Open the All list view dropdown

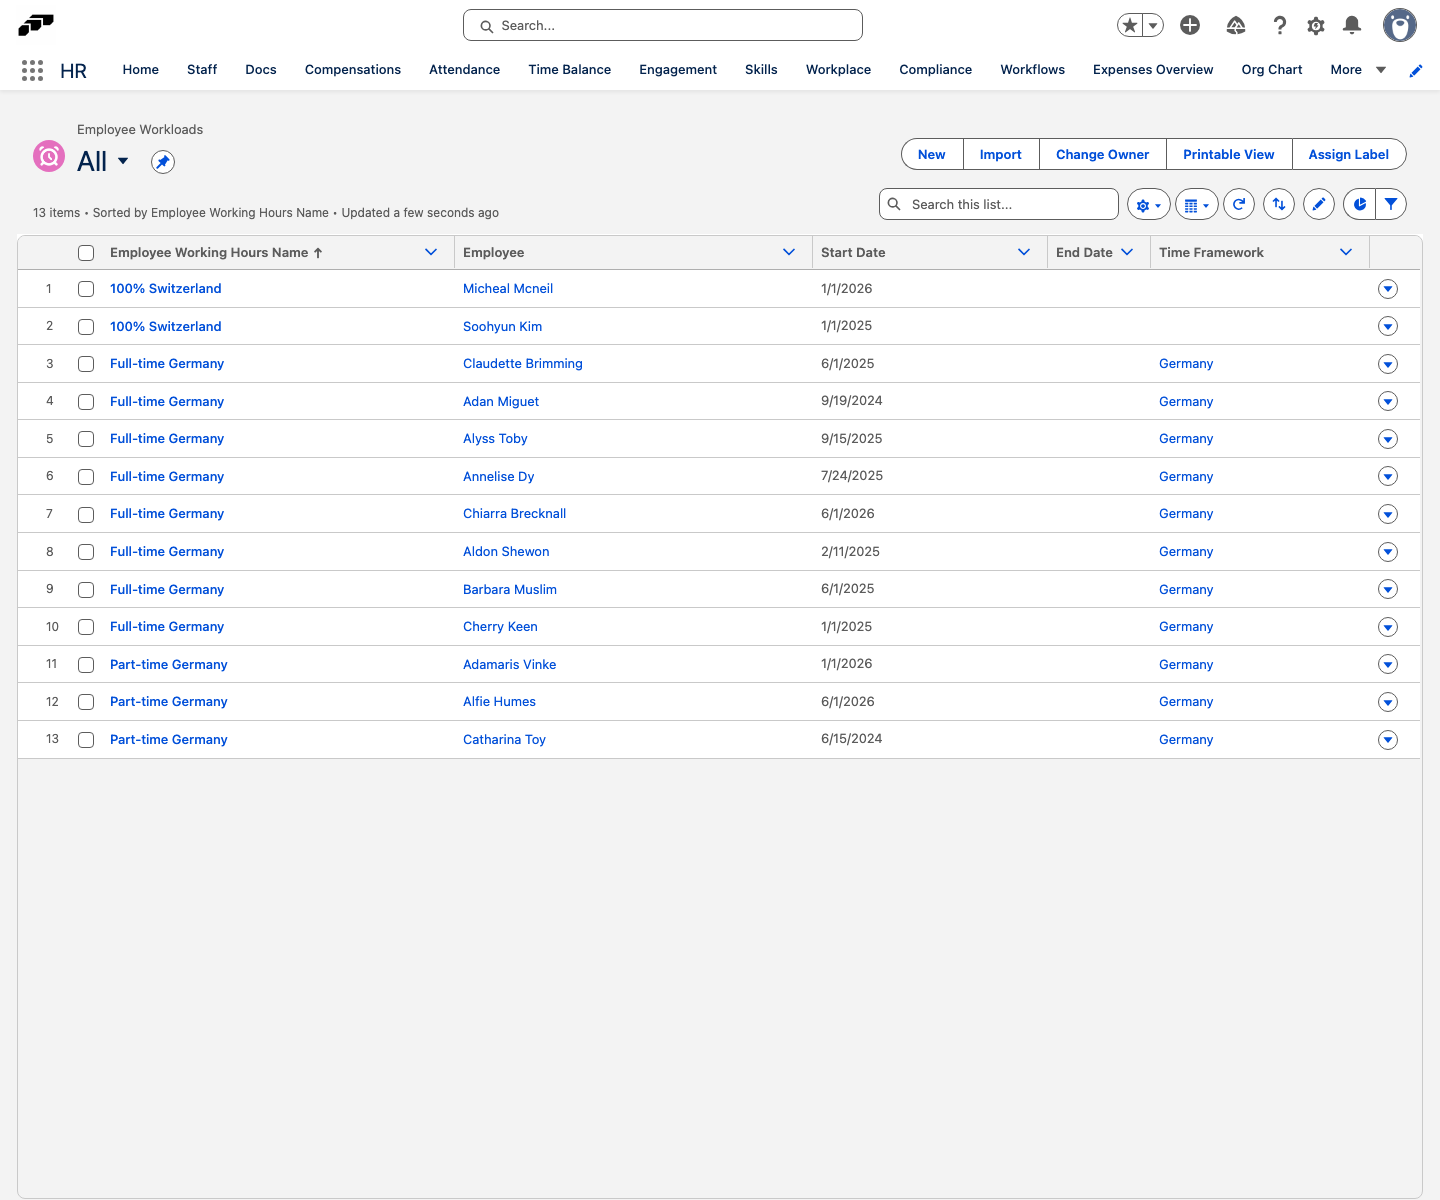coord(123,161)
